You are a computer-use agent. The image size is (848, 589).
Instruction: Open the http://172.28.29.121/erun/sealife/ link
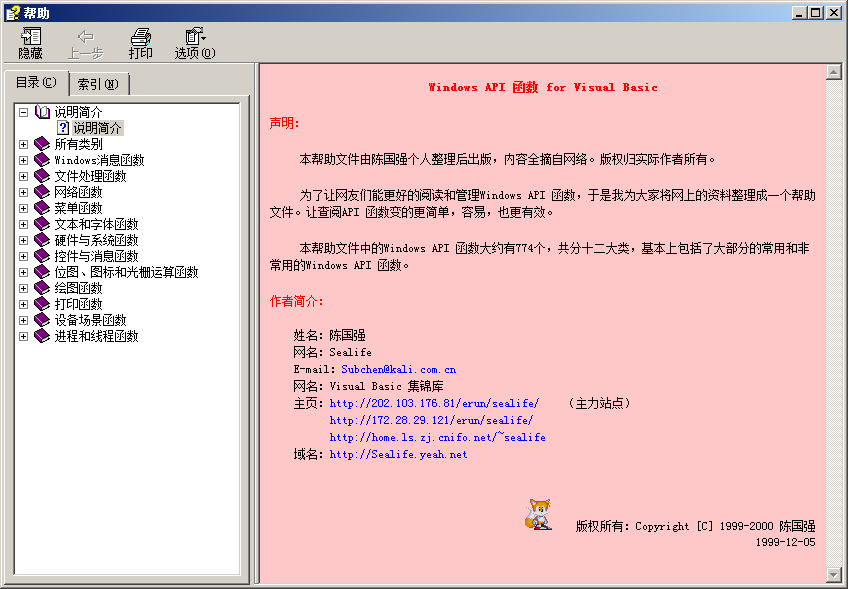tap(432, 420)
